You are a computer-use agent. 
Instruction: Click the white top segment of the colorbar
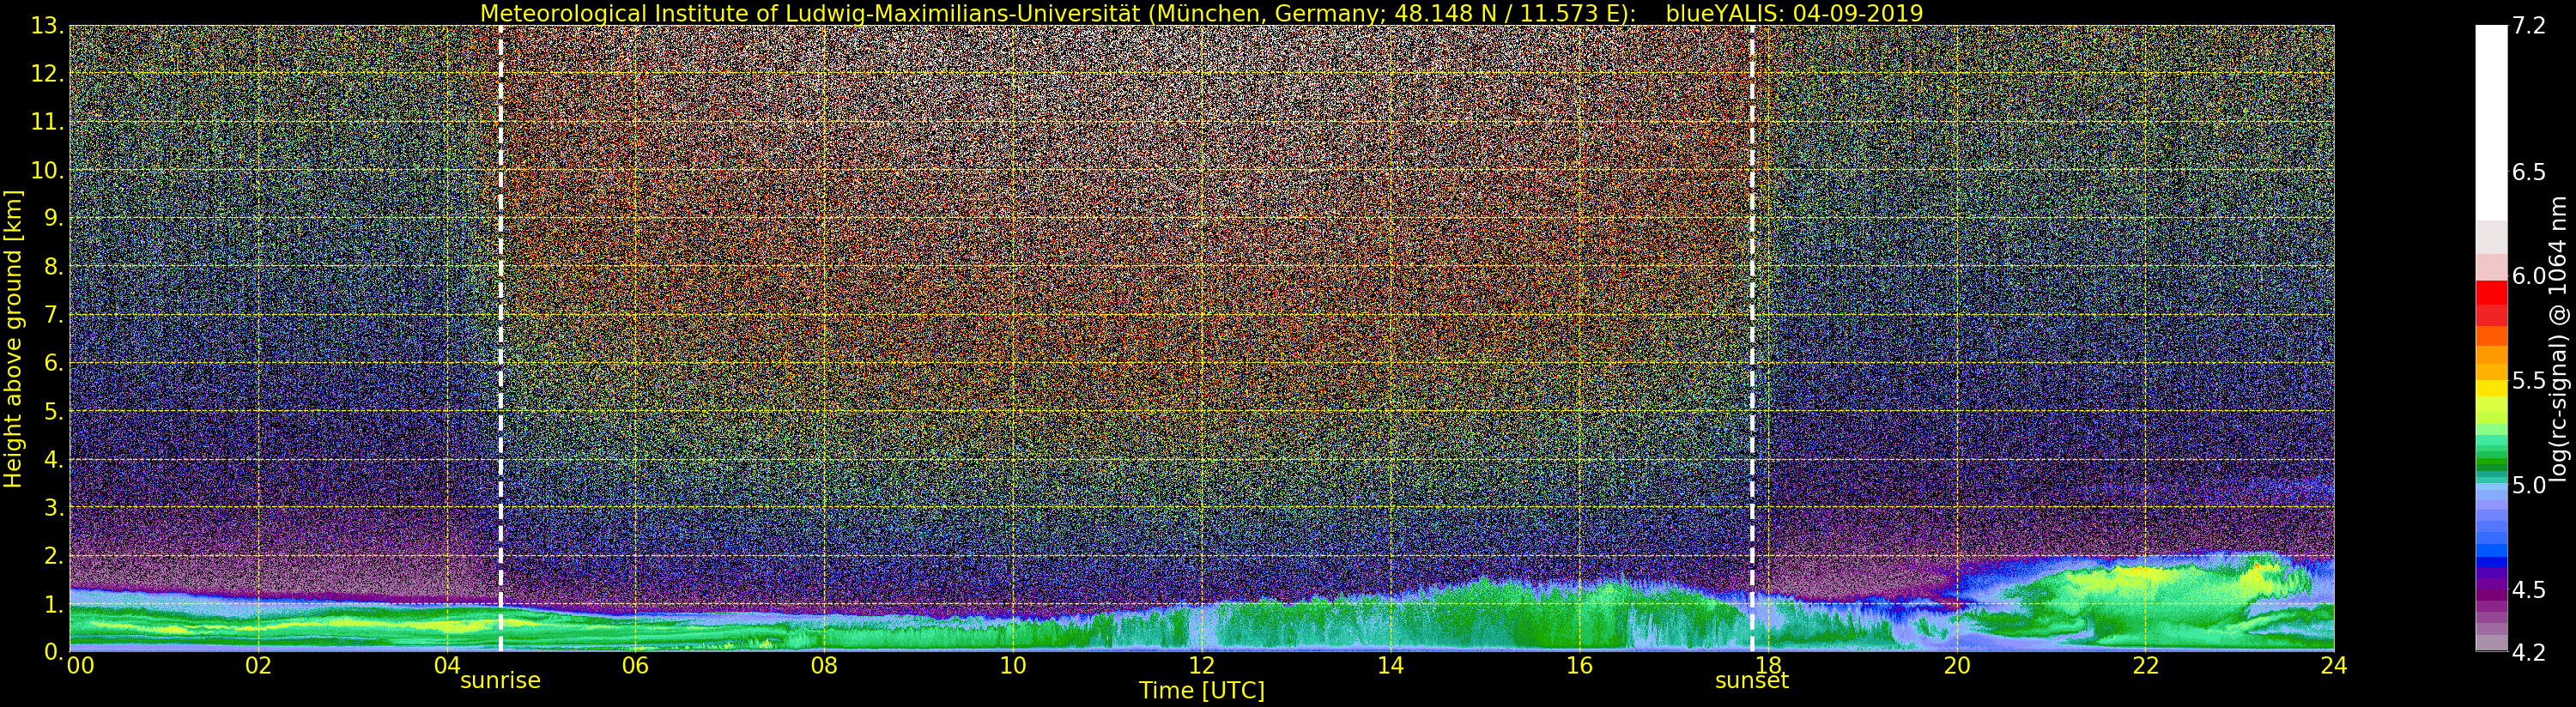click(x=2491, y=122)
